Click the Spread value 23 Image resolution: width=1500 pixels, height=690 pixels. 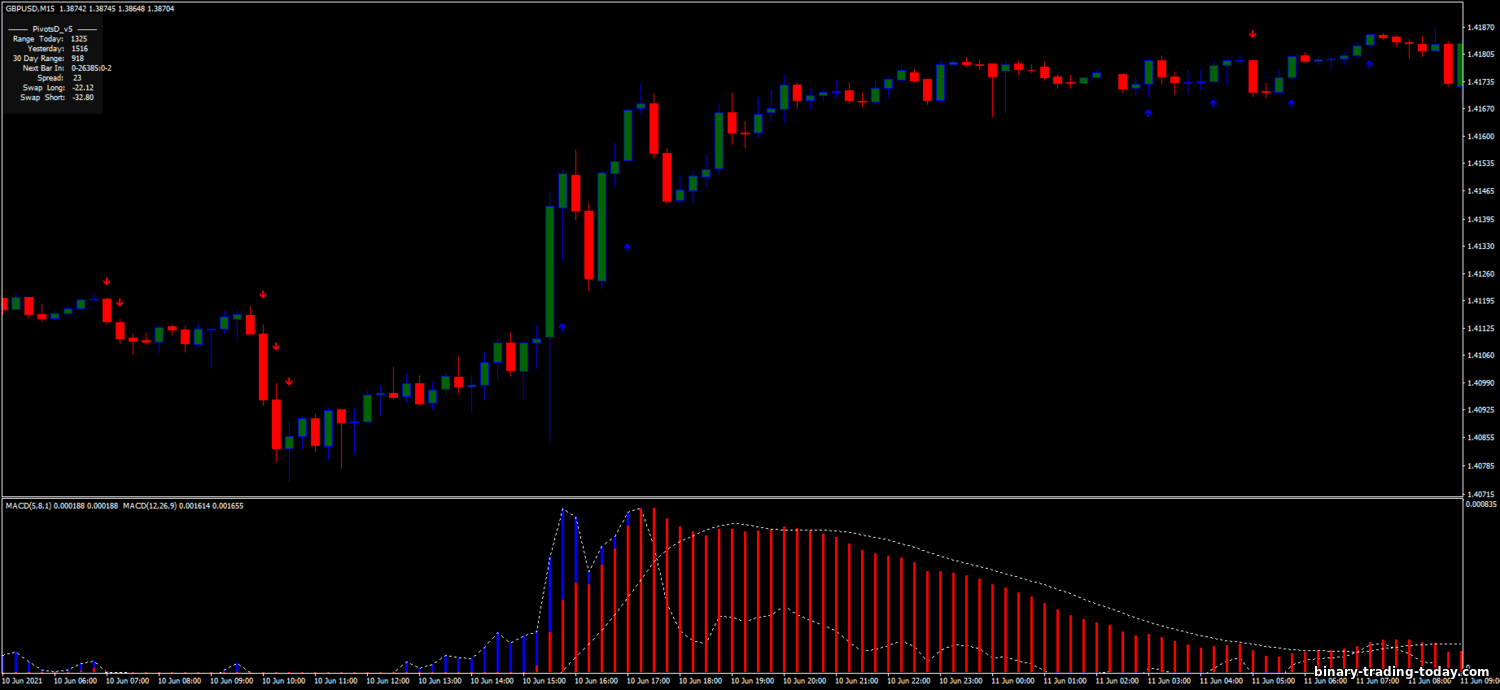77,78
